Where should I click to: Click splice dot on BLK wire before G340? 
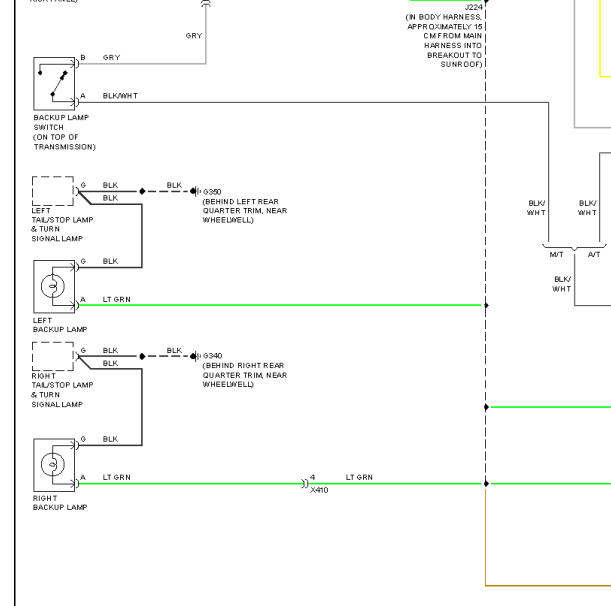tap(142, 356)
